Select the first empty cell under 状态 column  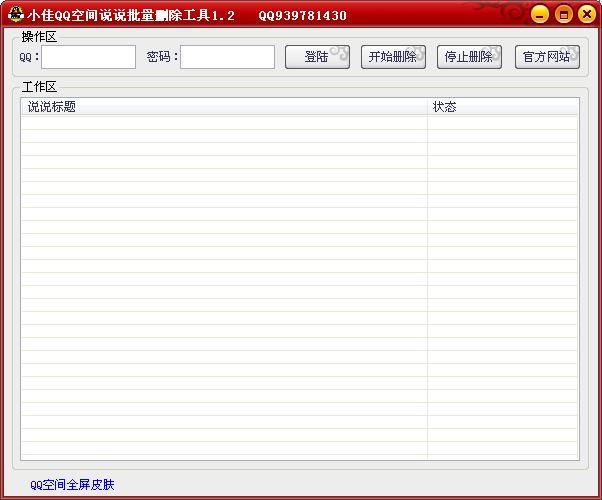tap(503, 123)
